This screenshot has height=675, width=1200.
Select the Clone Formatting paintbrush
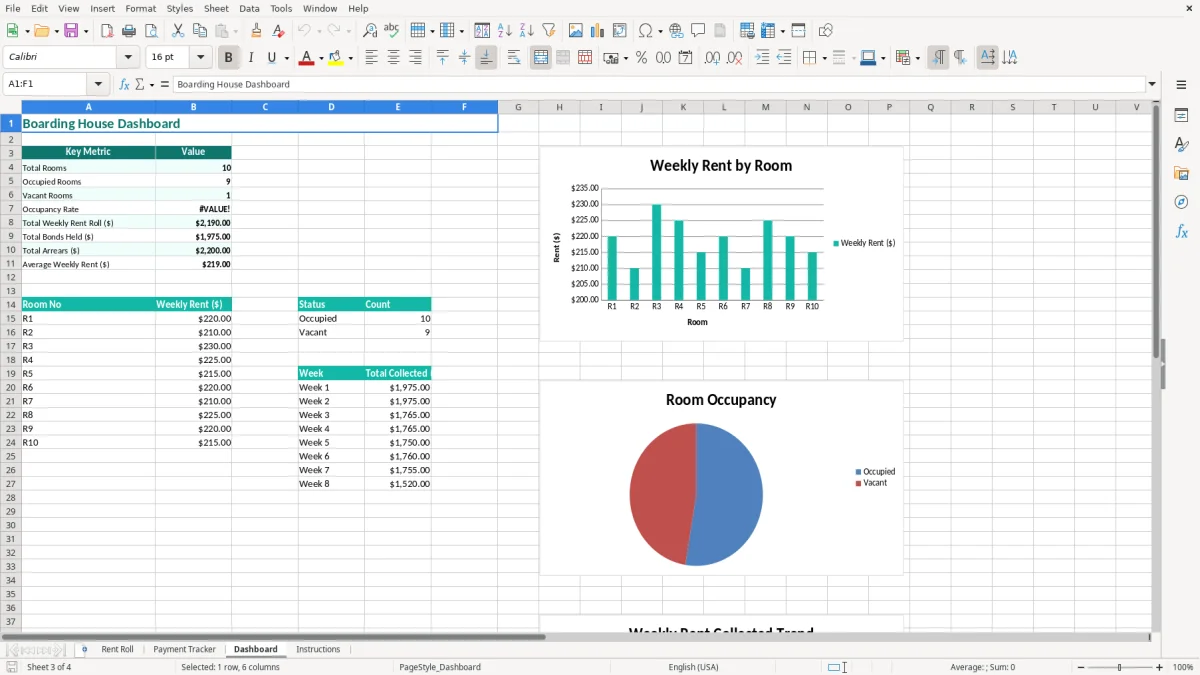[x=257, y=31]
